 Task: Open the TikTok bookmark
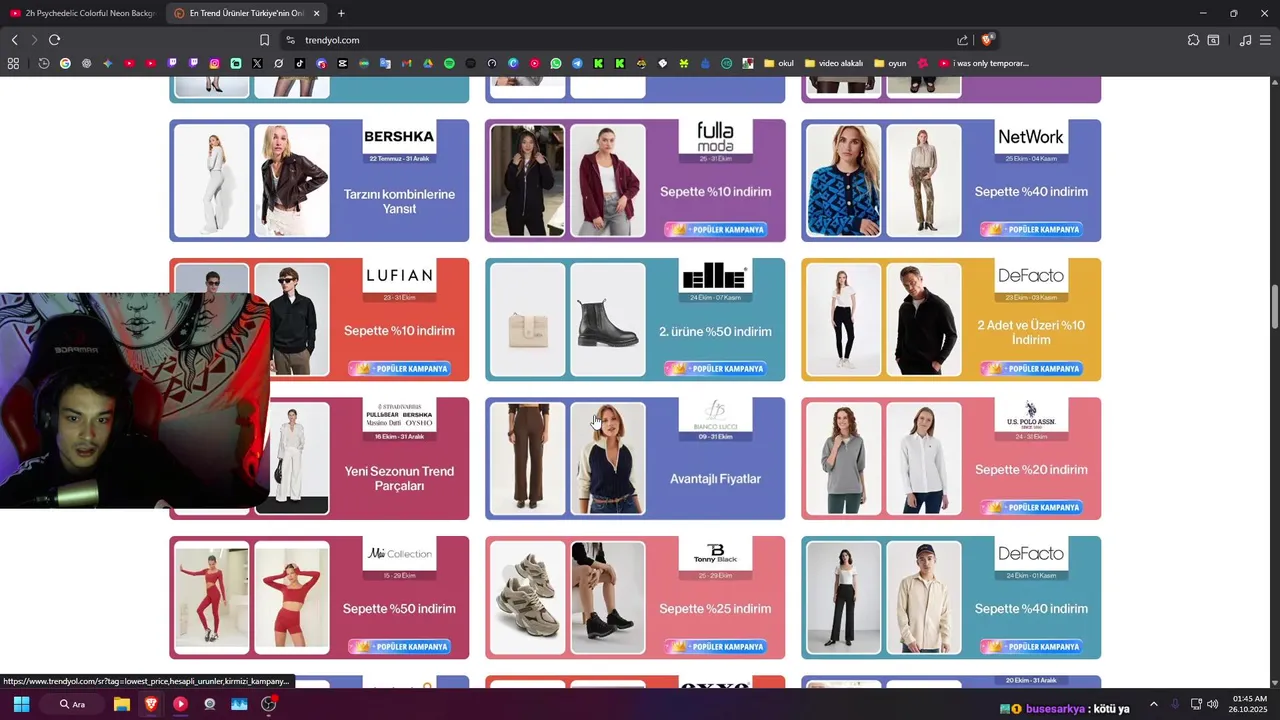(x=300, y=63)
